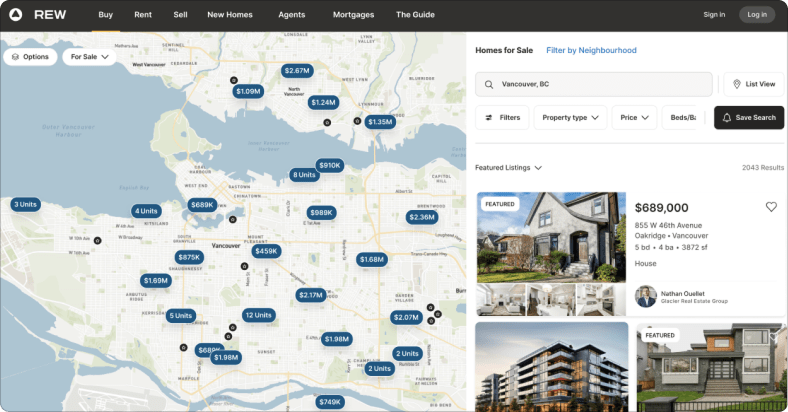The width and height of the screenshot is (788, 412).
Task: Switch to List View
Action: pos(754,84)
